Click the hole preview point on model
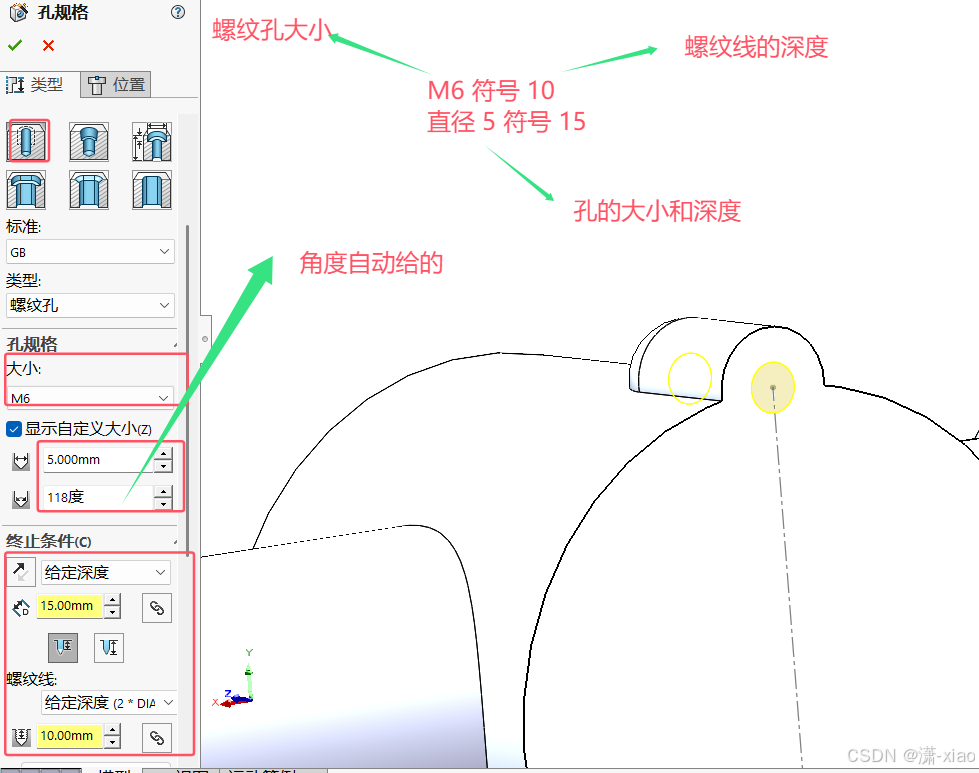Screen dimensions: 979x773 click(x=773, y=388)
